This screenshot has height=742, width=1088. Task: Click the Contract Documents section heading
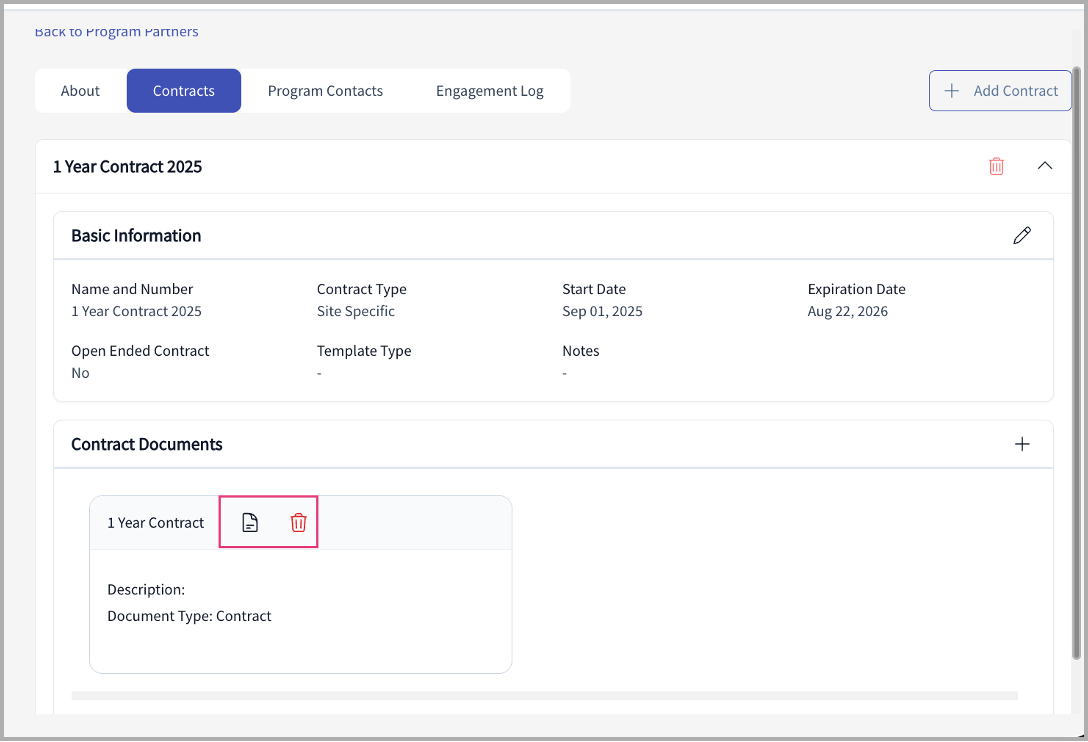pos(147,444)
